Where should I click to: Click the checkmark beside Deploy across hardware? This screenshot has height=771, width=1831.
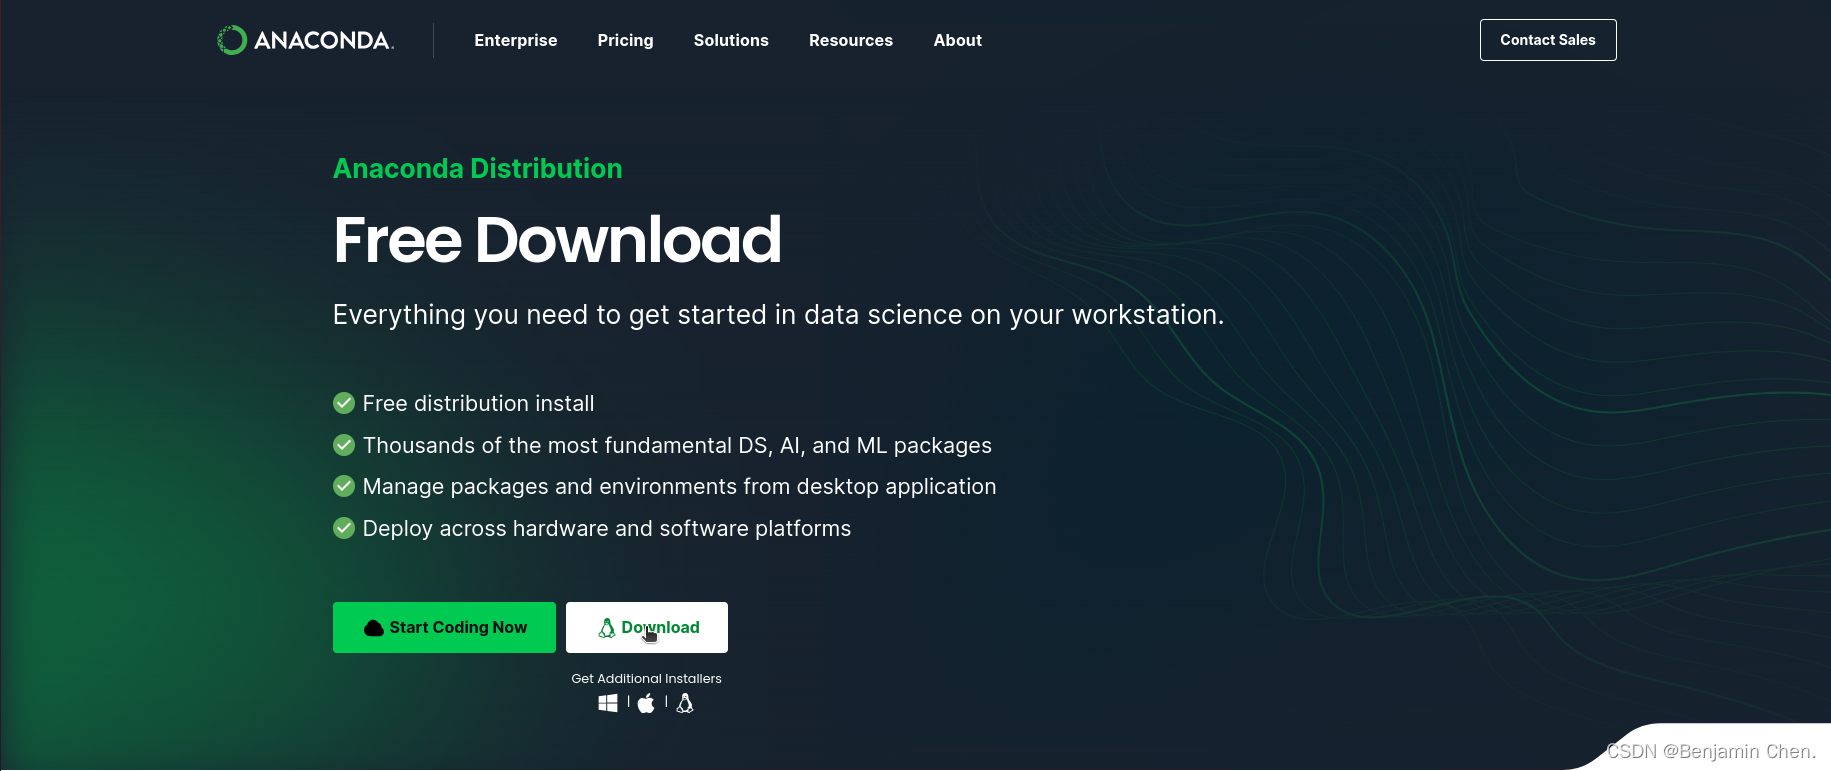[x=344, y=528]
